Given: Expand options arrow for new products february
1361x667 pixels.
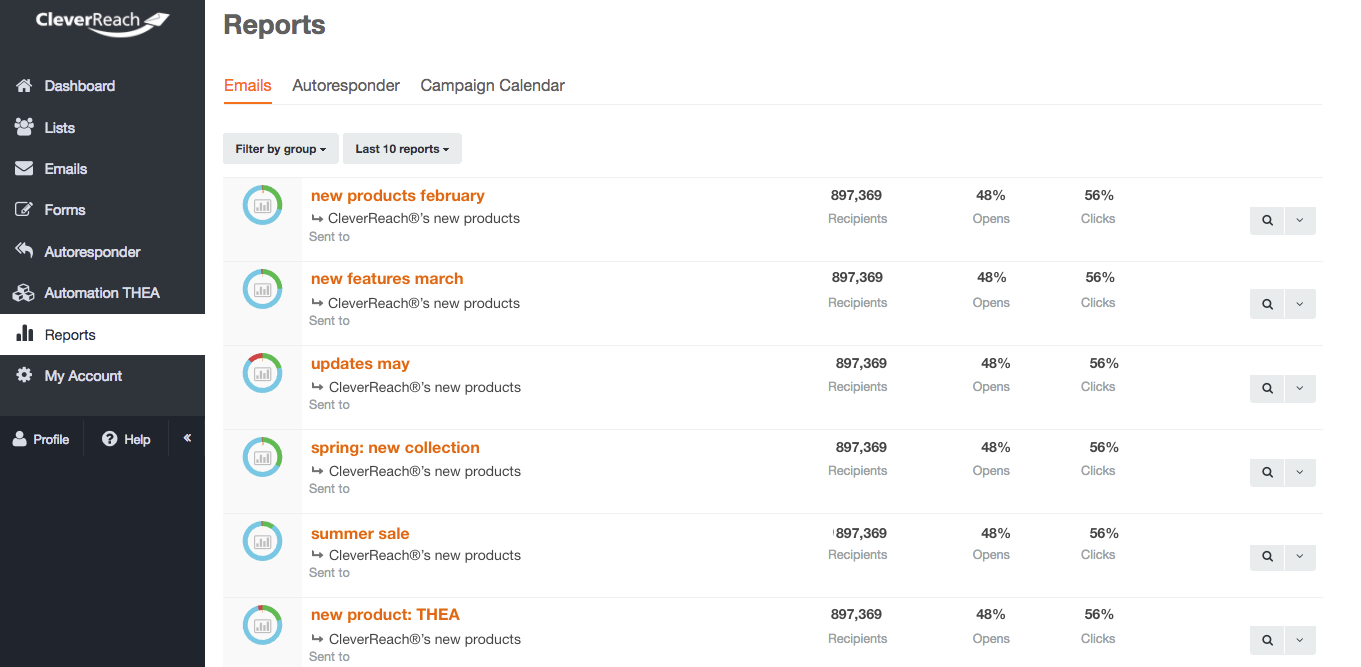Looking at the screenshot, I should pos(1300,221).
